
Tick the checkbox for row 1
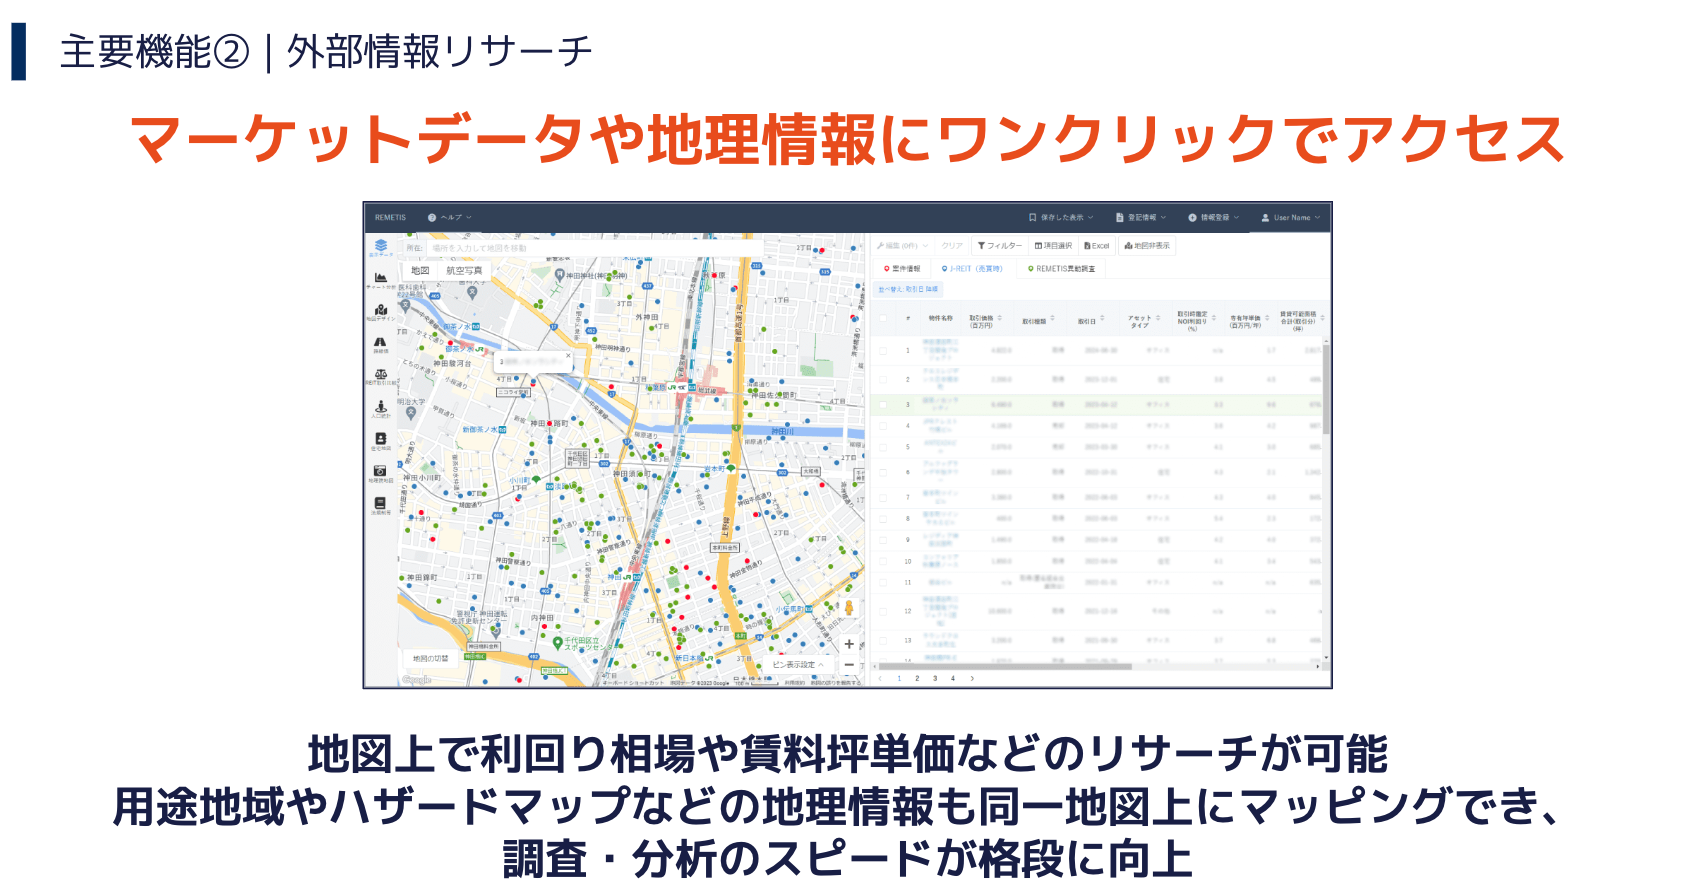[x=883, y=351]
